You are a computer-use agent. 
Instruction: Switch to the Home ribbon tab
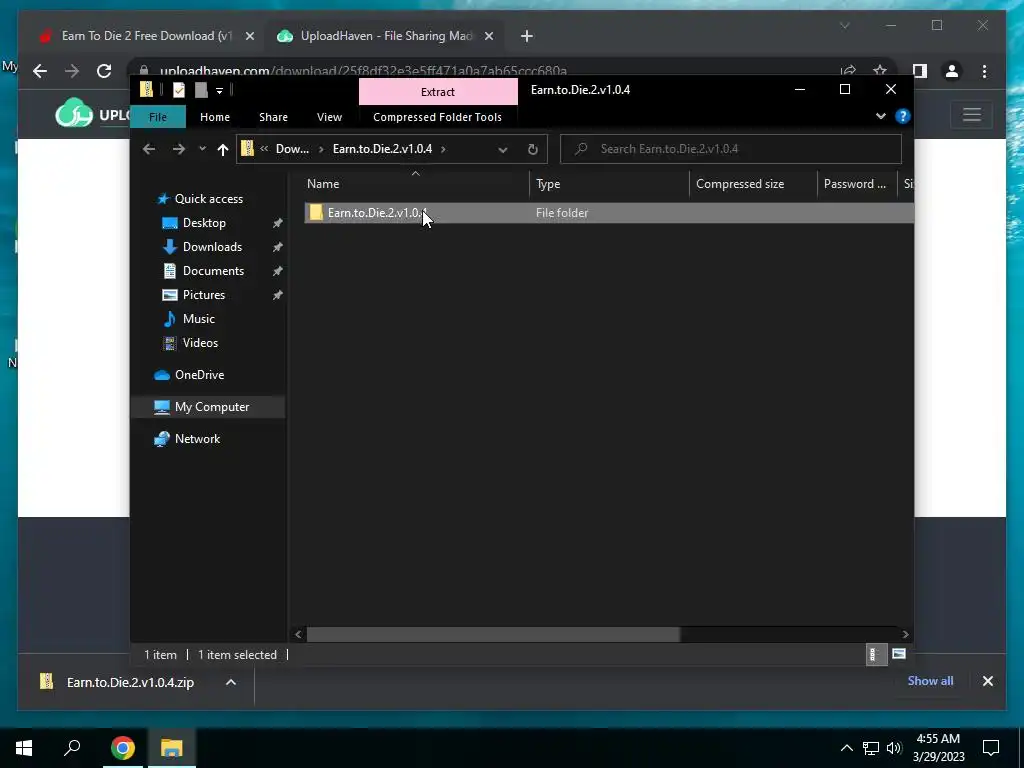pos(215,117)
